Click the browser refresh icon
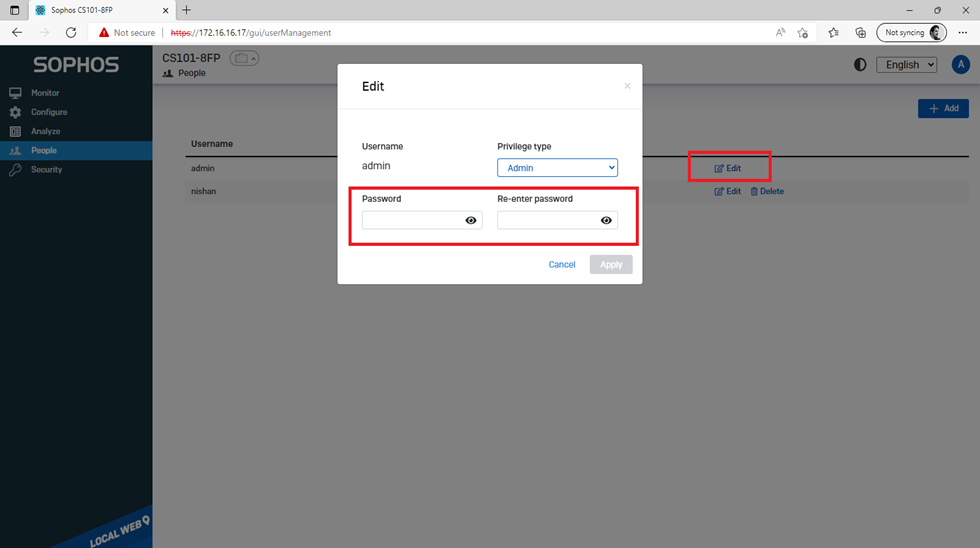The image size is (980, 548). (x=71, y=32)
